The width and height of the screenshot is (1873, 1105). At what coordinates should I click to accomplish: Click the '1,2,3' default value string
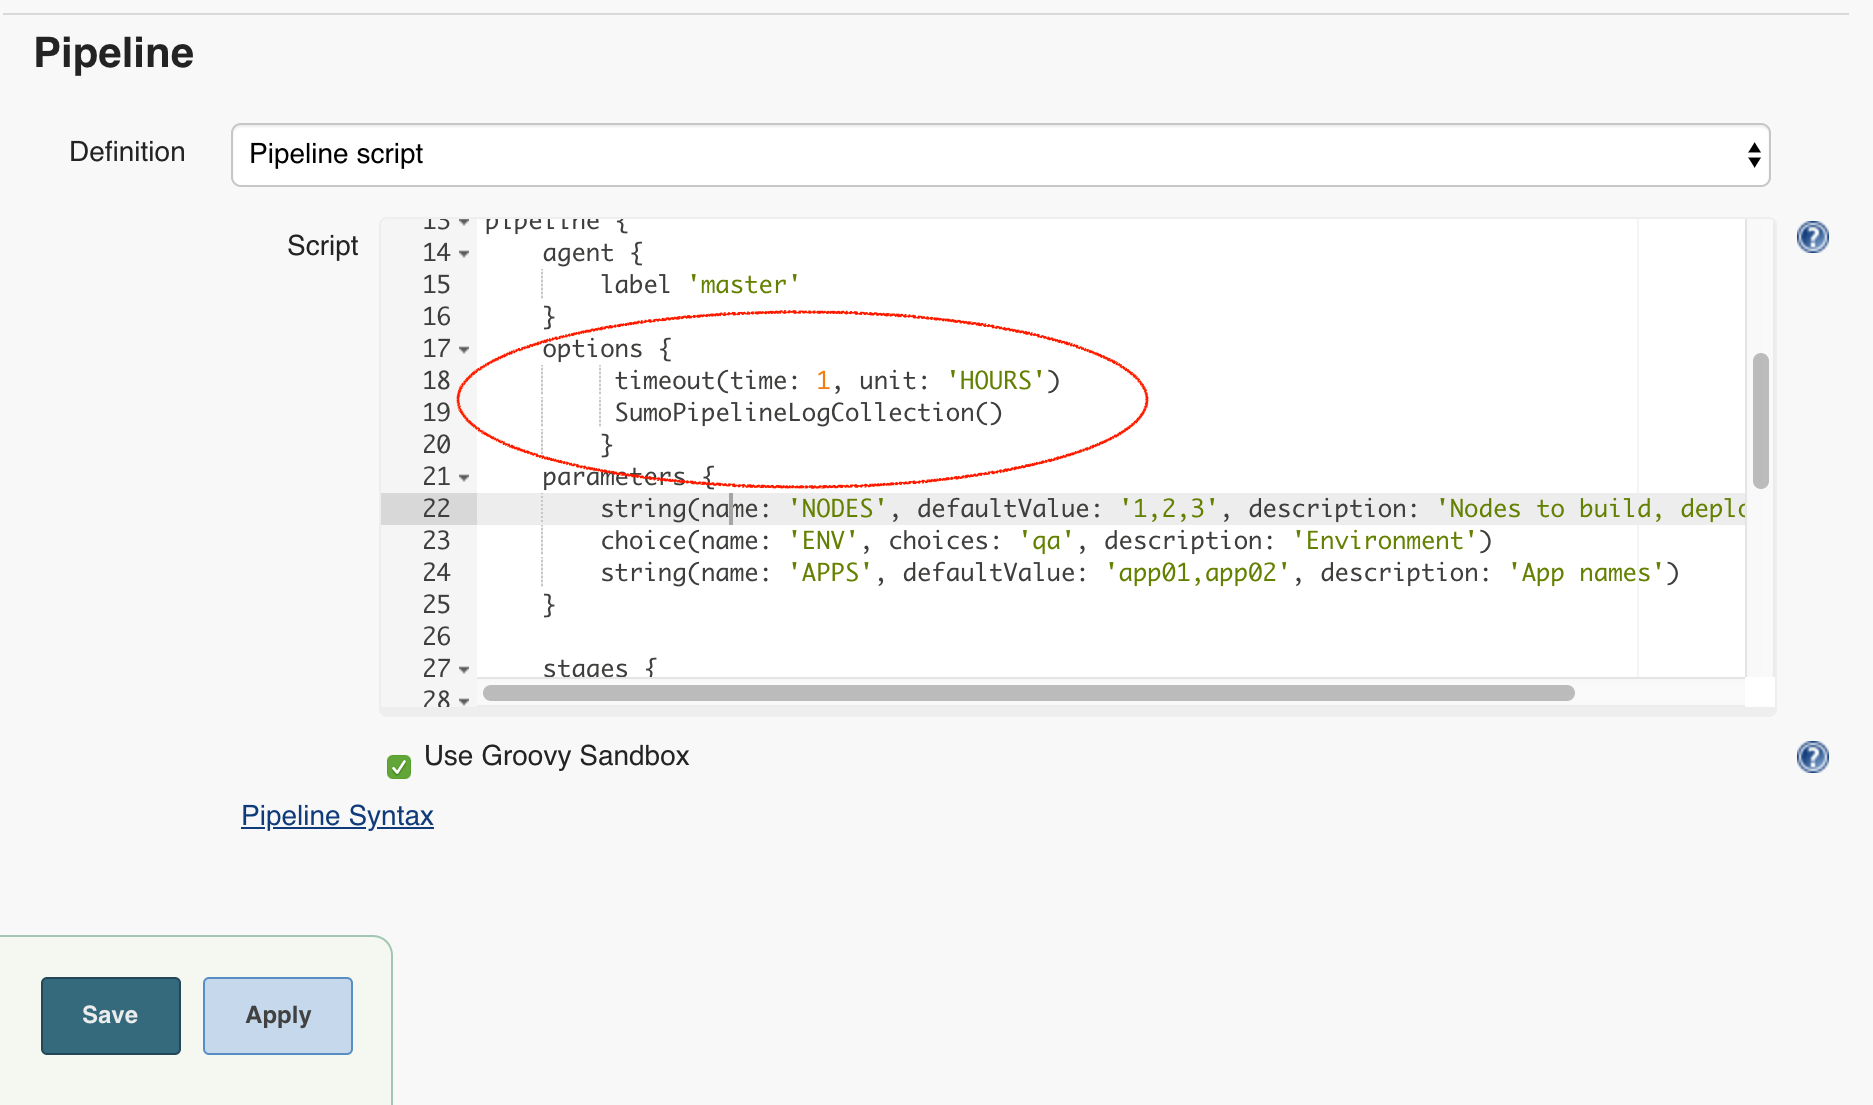pos(1169,509)
